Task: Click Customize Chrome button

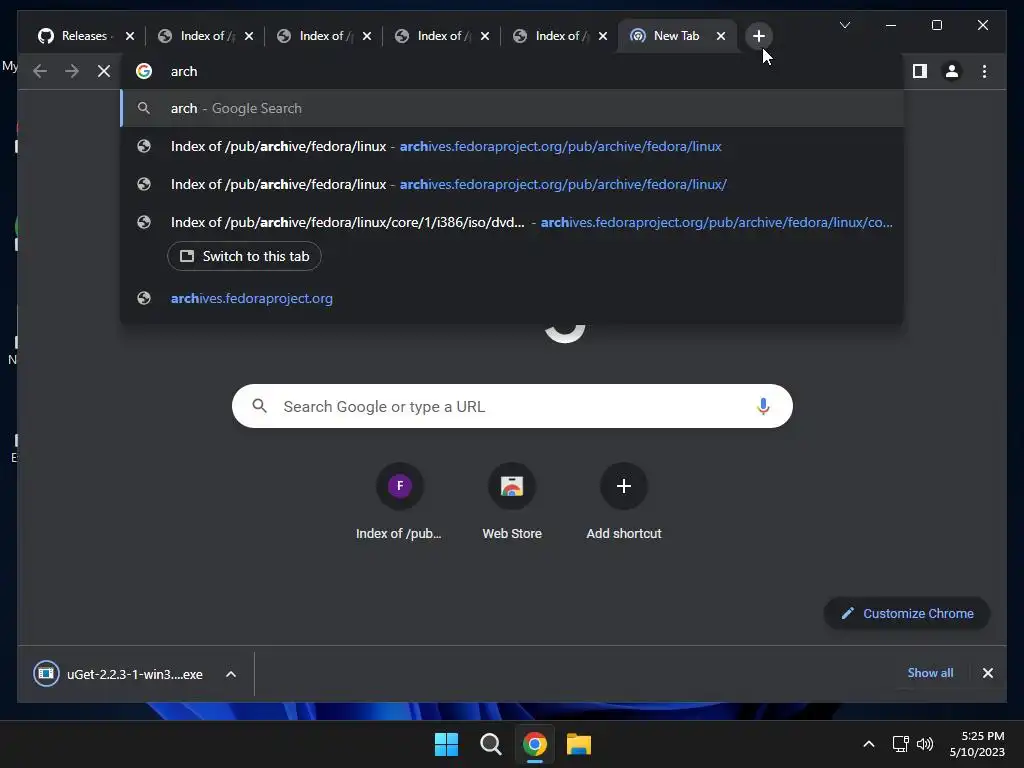Action: point(907,613)
